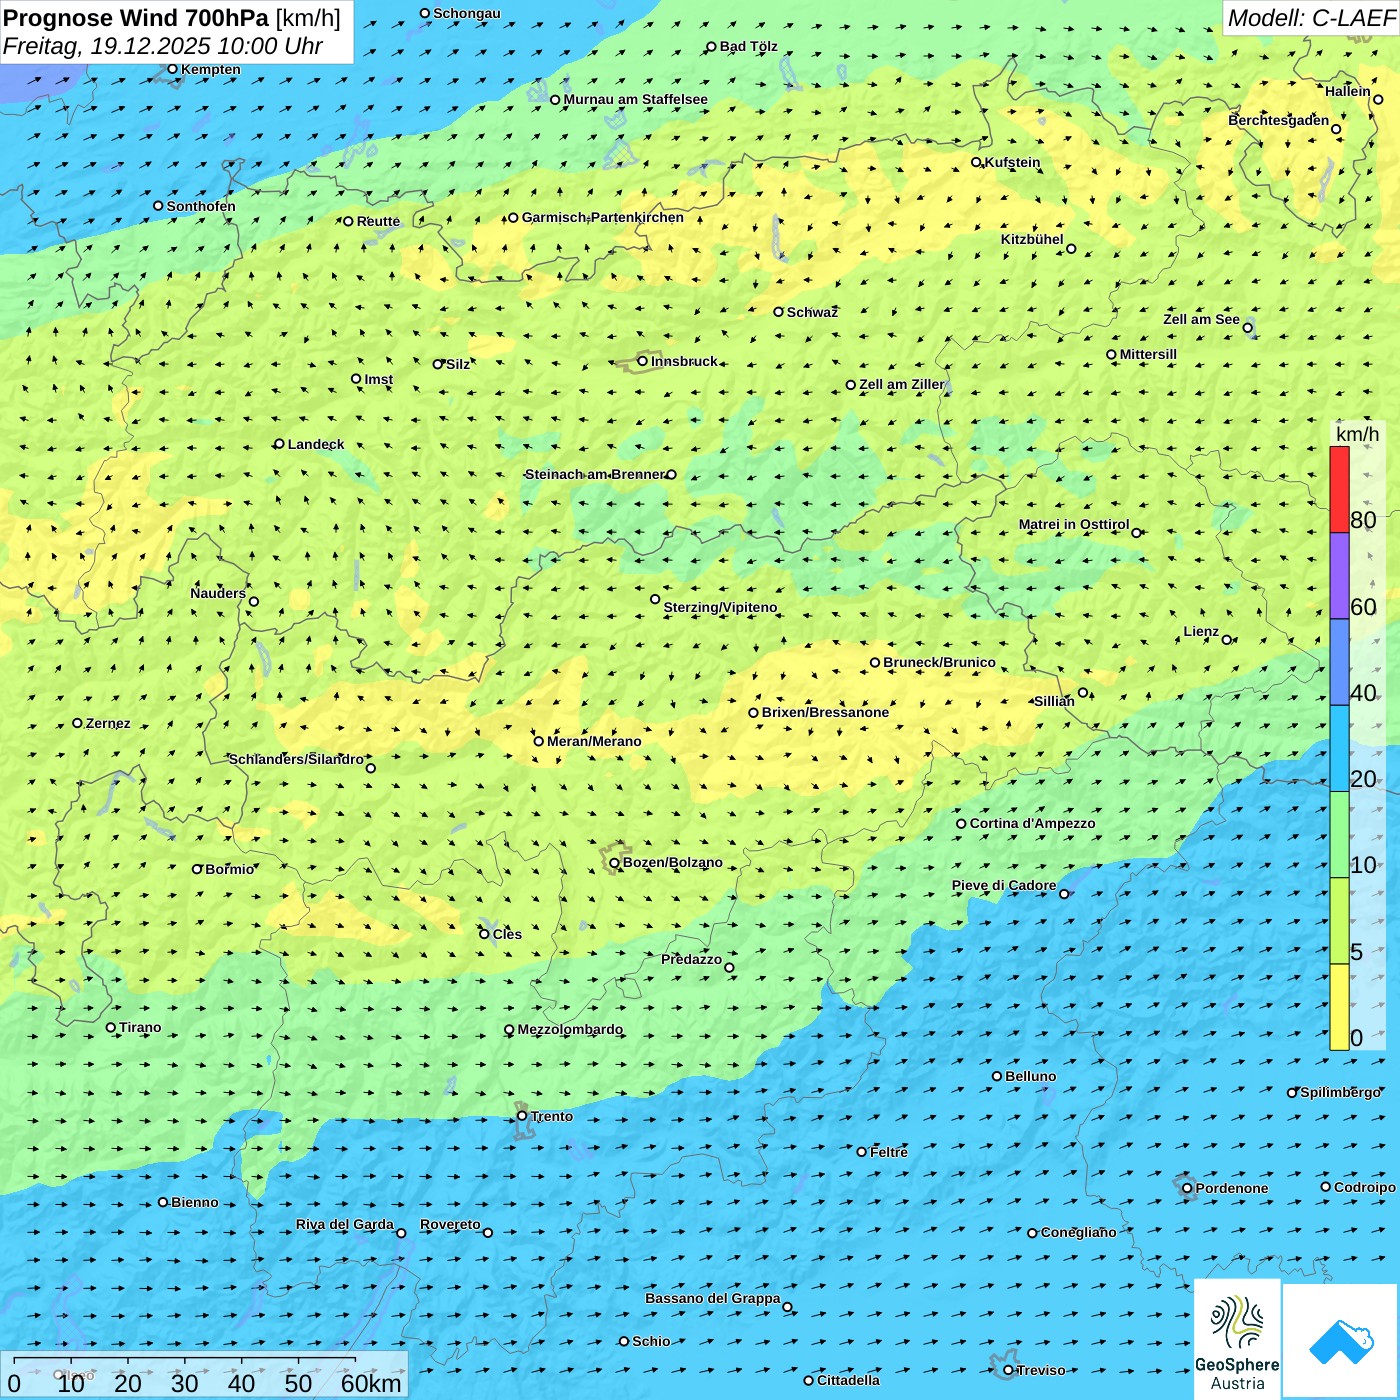Viewport: 1400px width, 1400px height.
Task: Click the Cortina d'Ampezzo marker
Action: [961, 824]
